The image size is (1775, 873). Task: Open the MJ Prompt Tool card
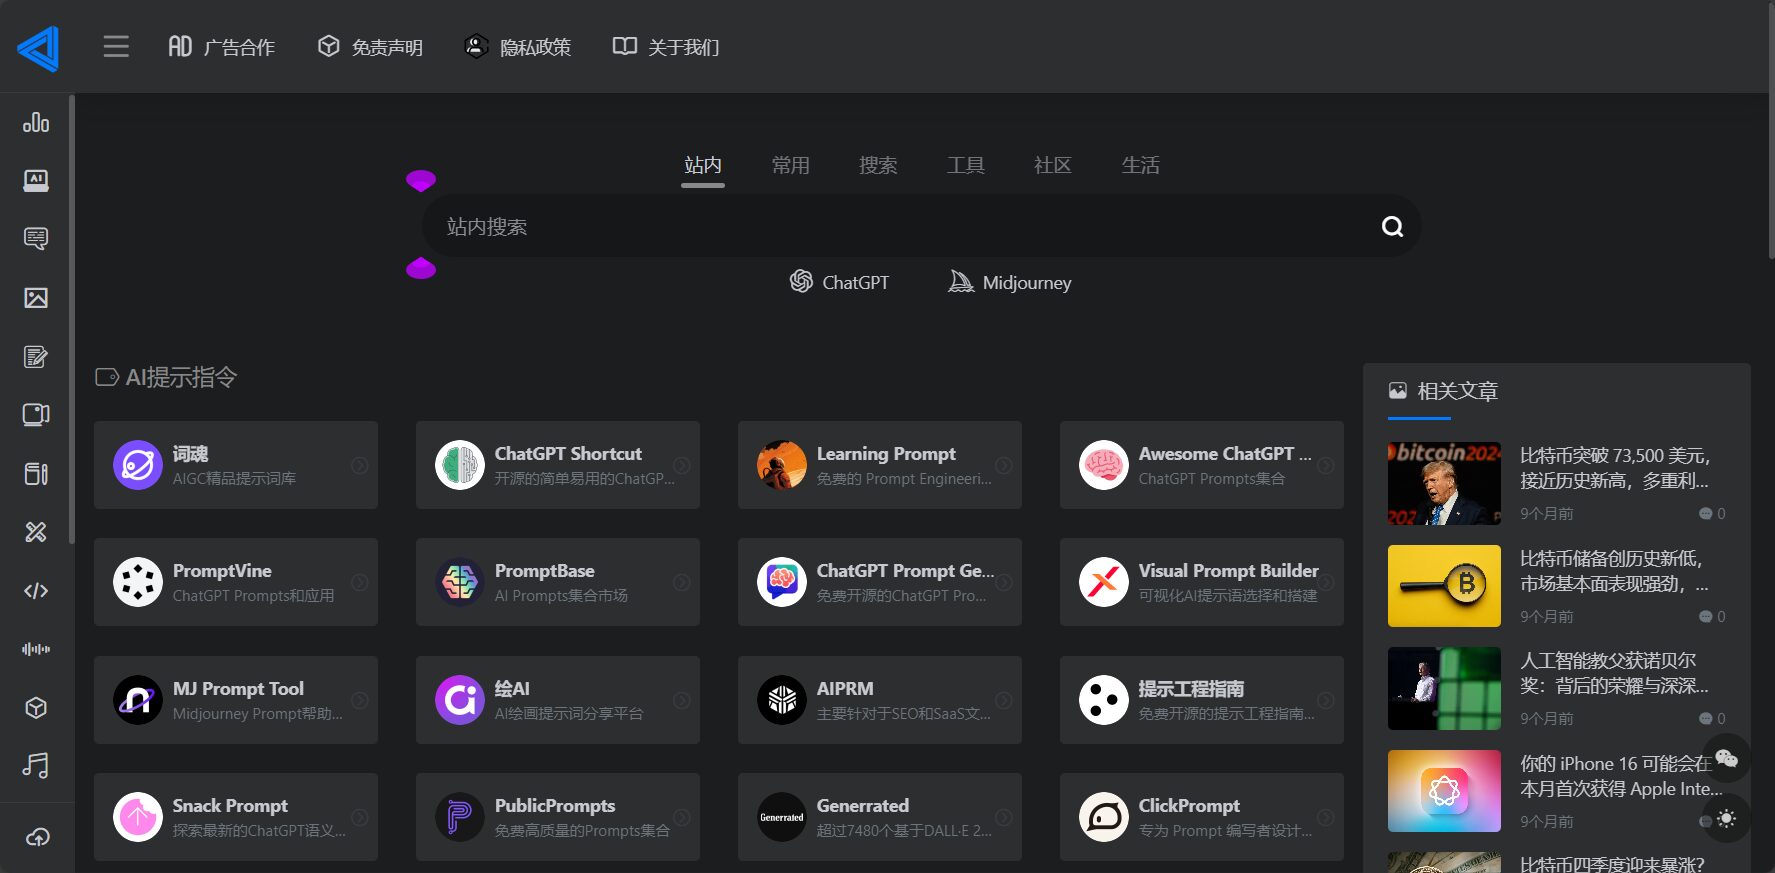(236, 700)
